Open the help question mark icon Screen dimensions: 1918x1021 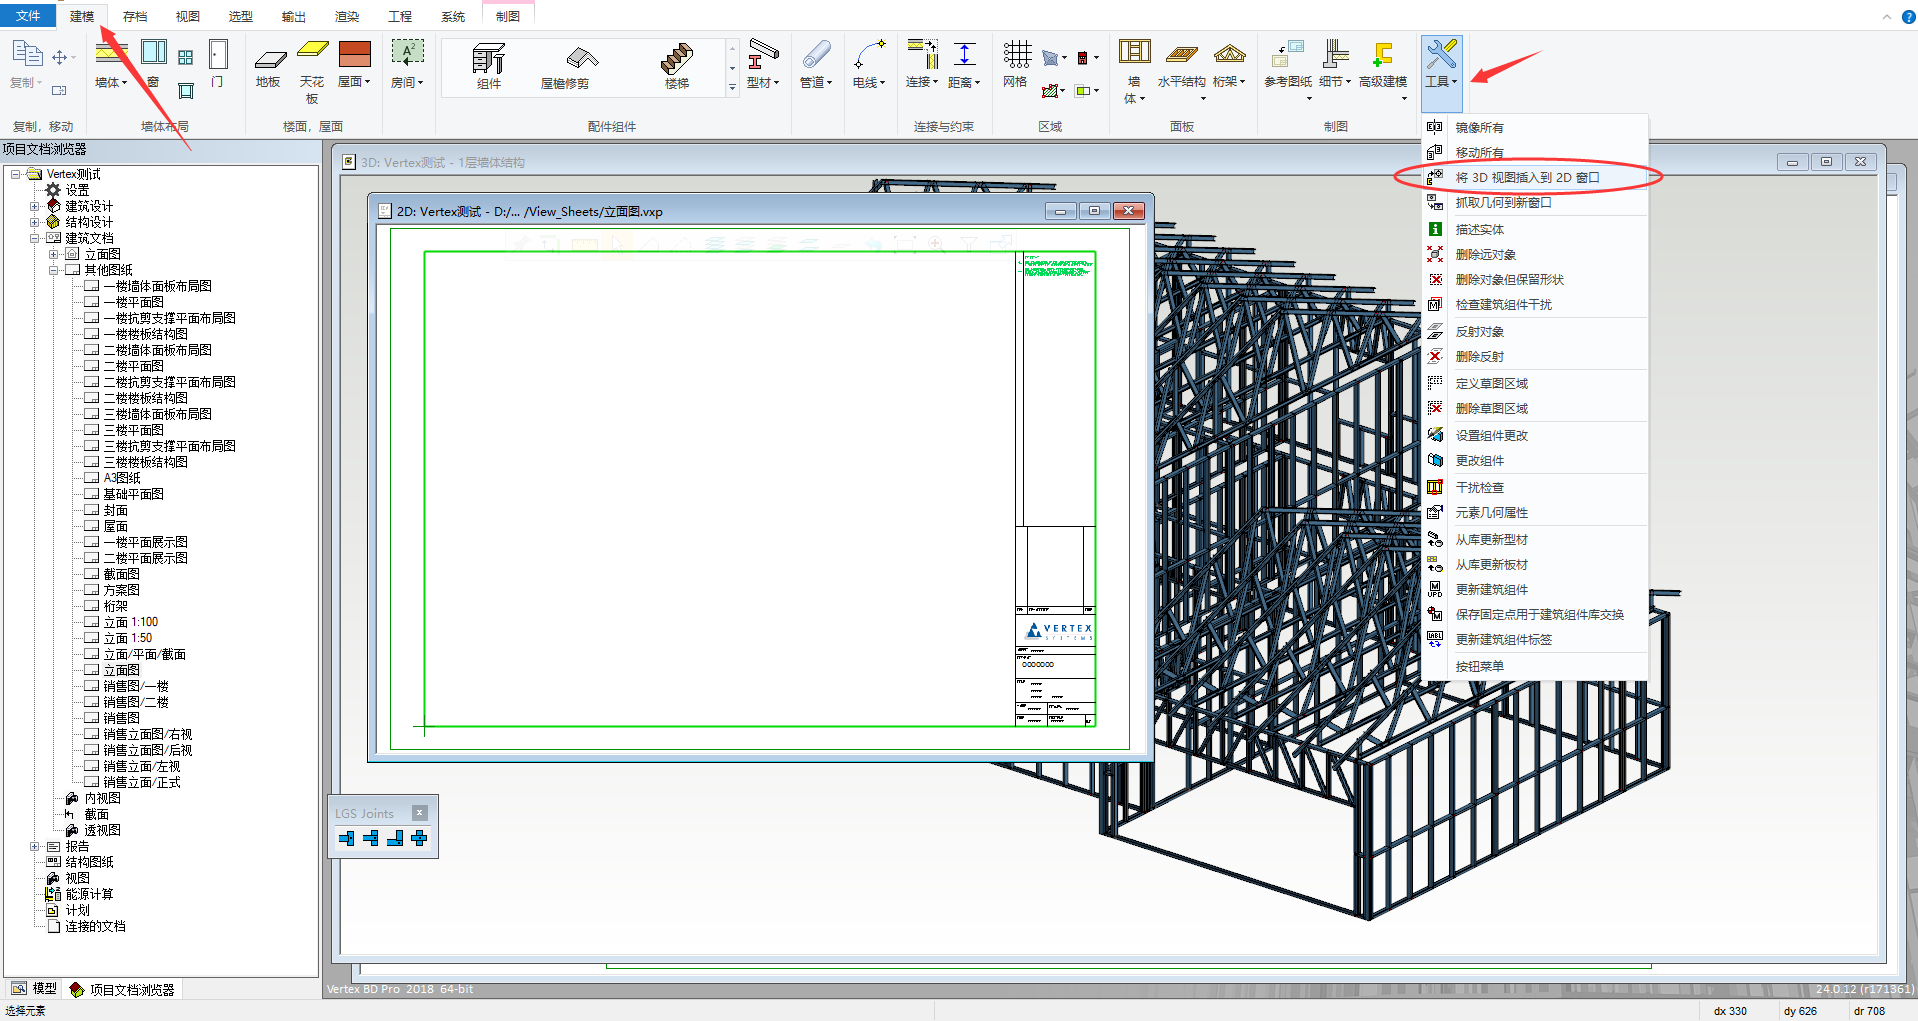[1908, 16]
